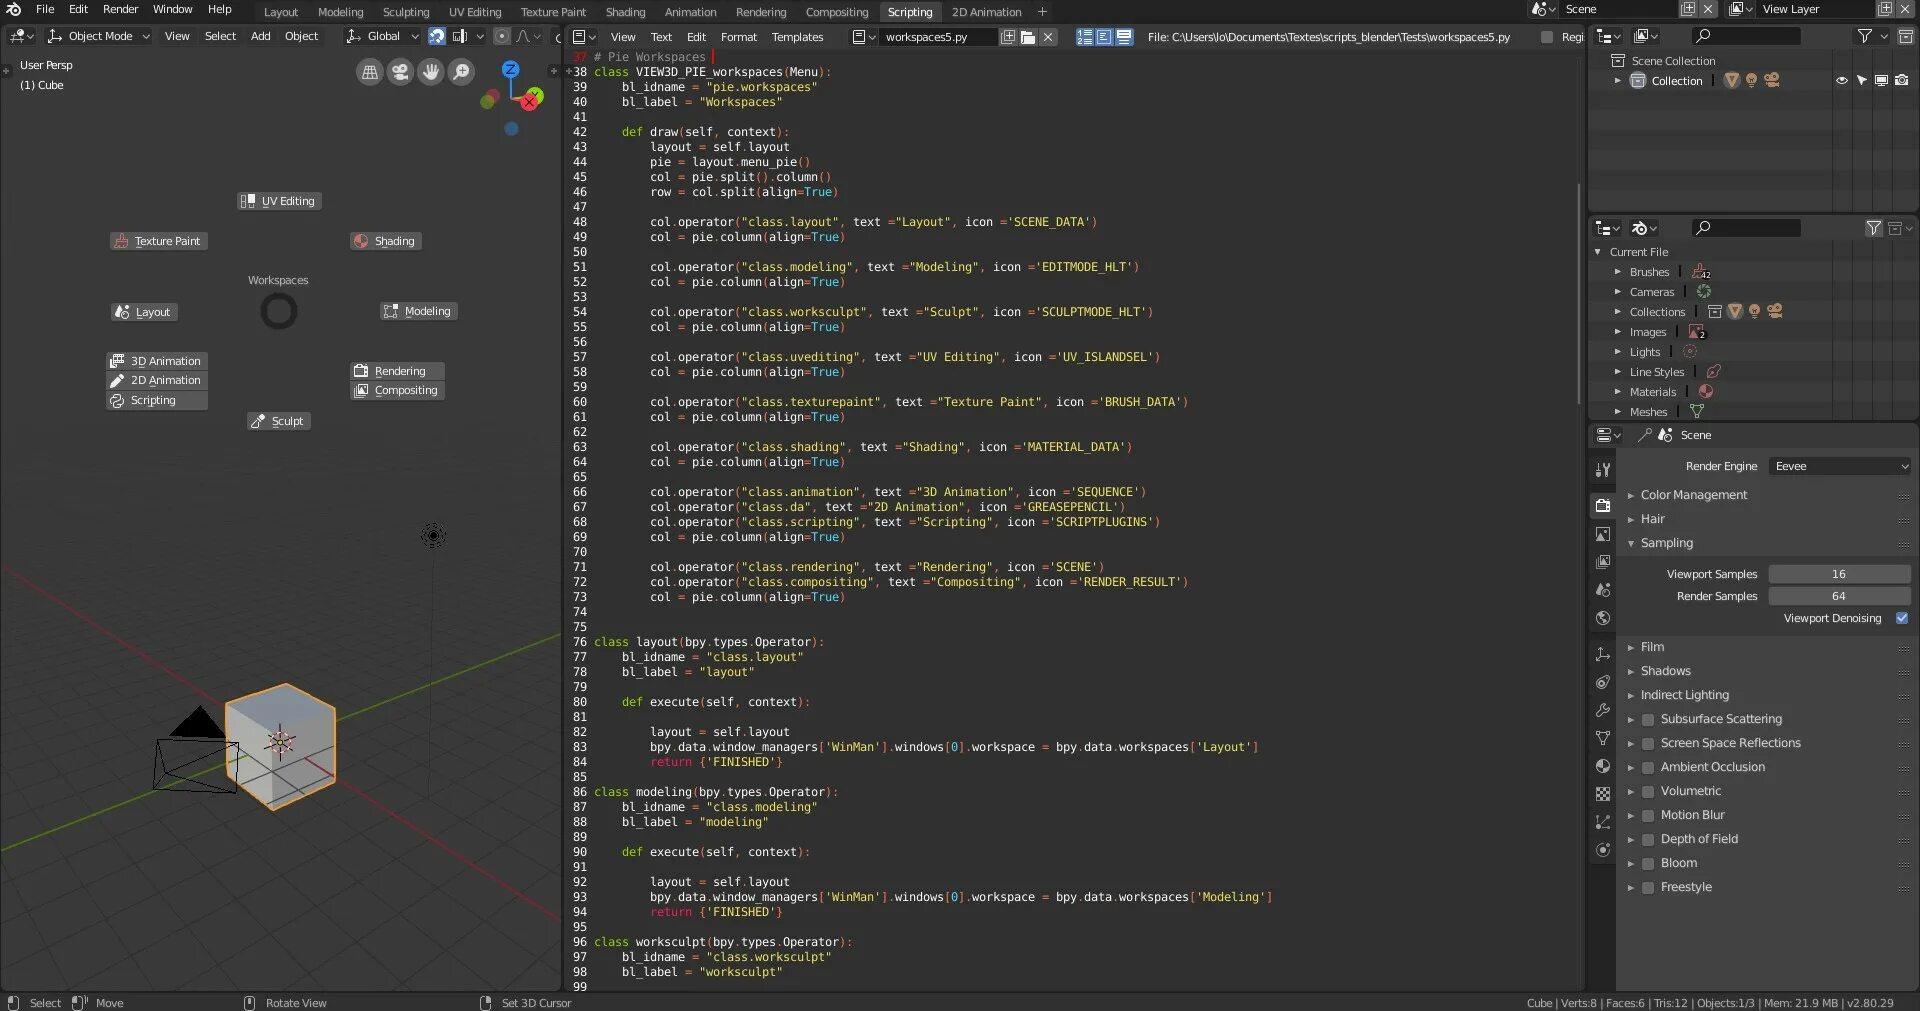
Task: Enable the Bloom checkbox
Action: click(x=1648, y=863)
